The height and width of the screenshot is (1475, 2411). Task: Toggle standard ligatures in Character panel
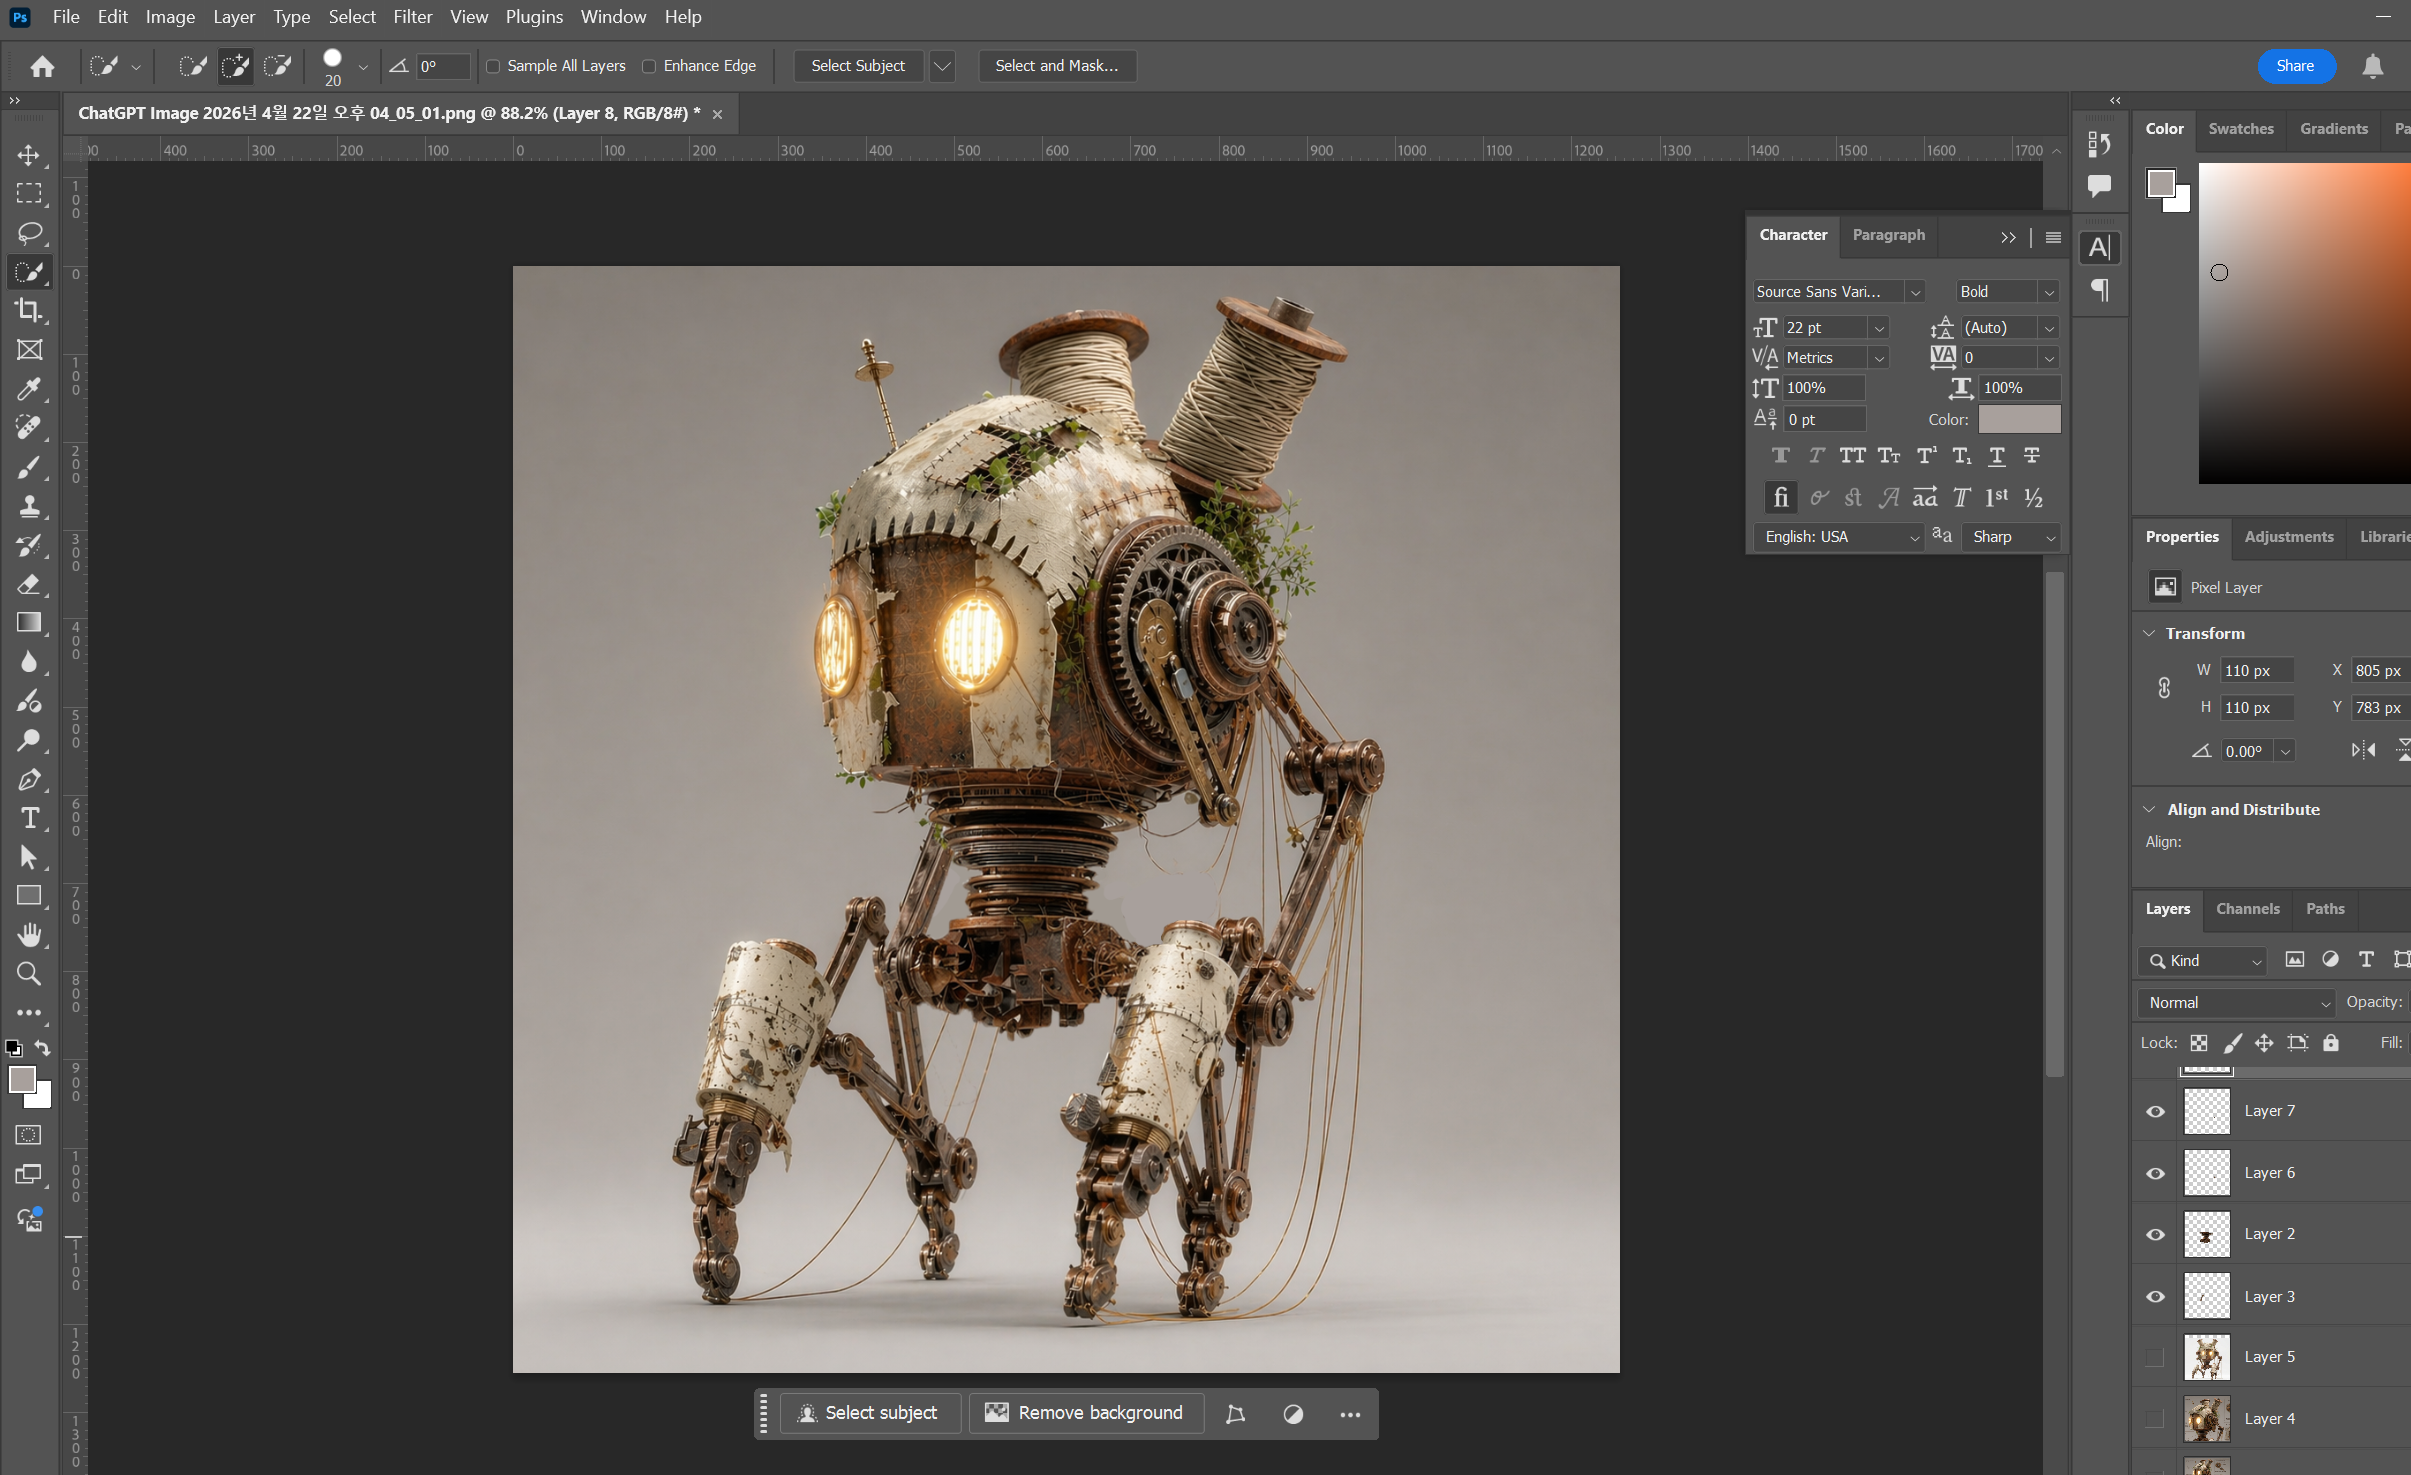(1780, 497)
